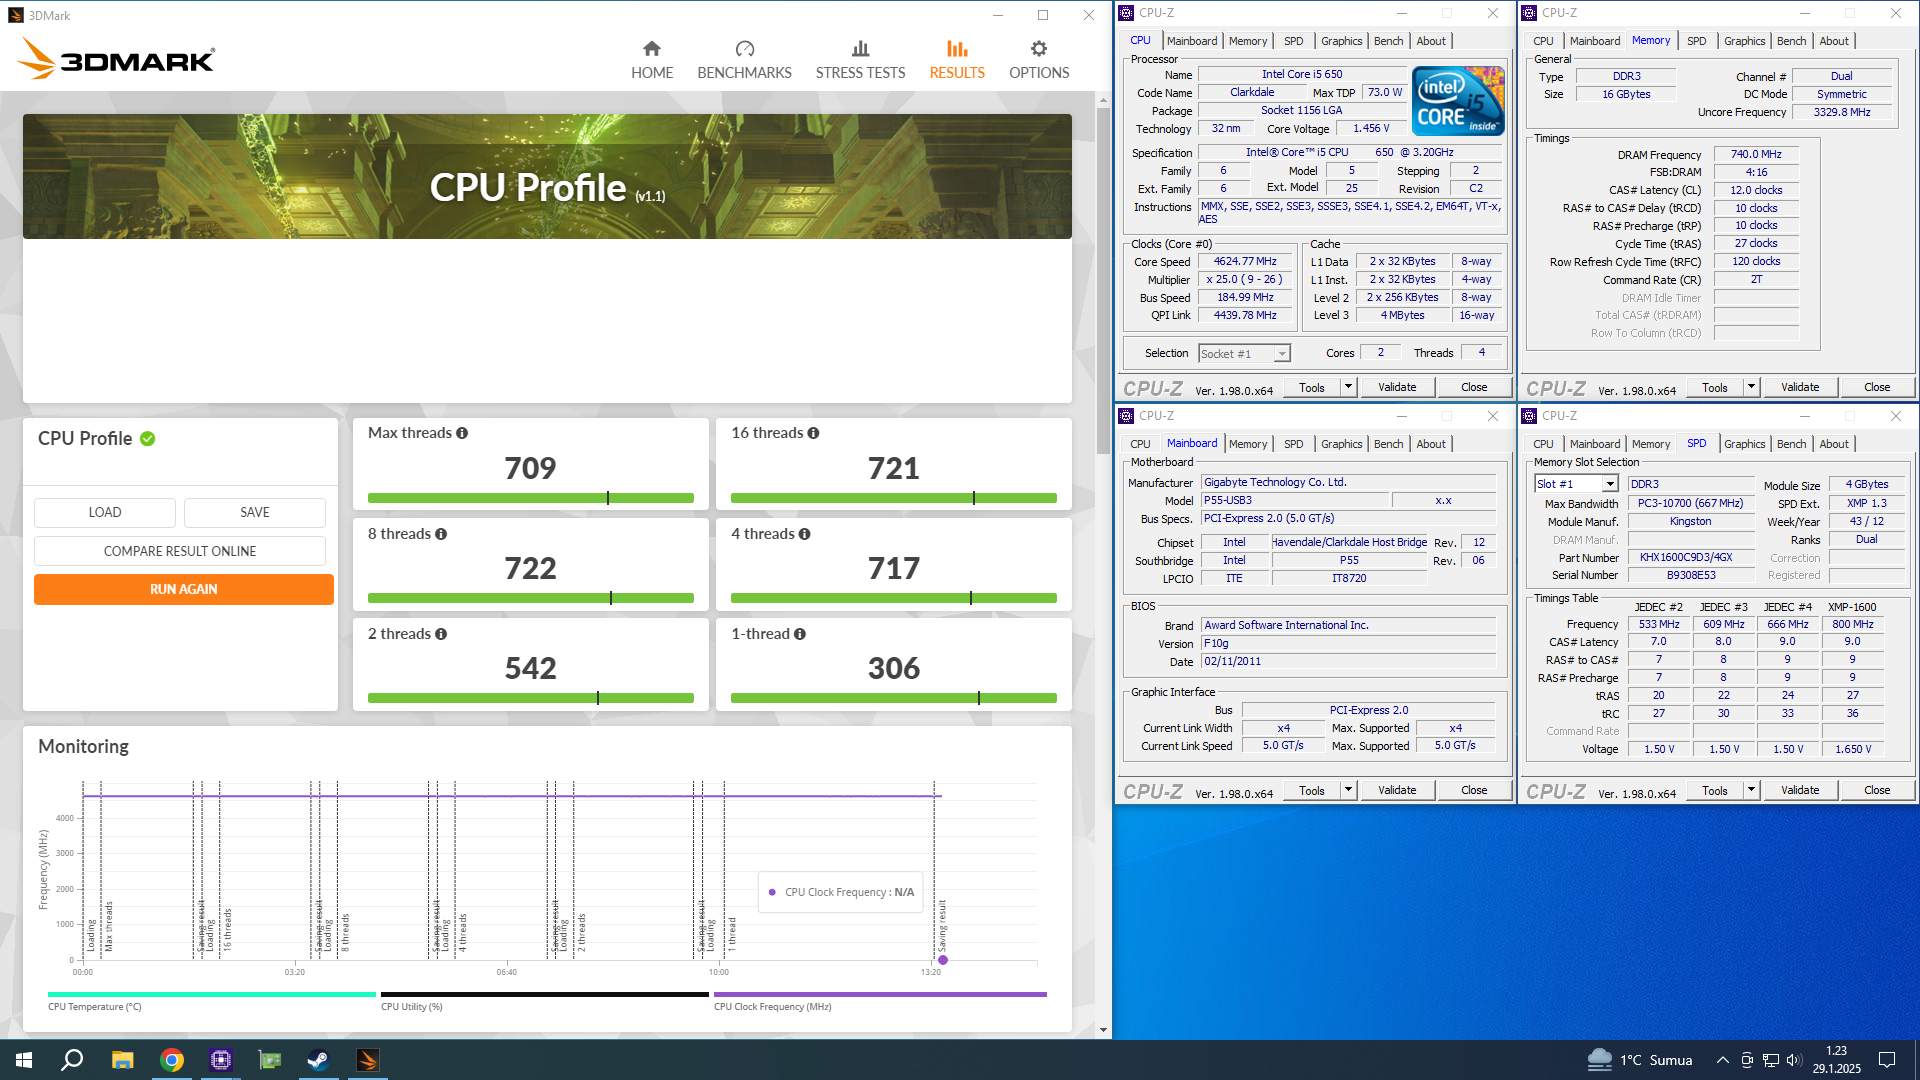
Task: Show info for 16 threads score
Action: [813, 433]
